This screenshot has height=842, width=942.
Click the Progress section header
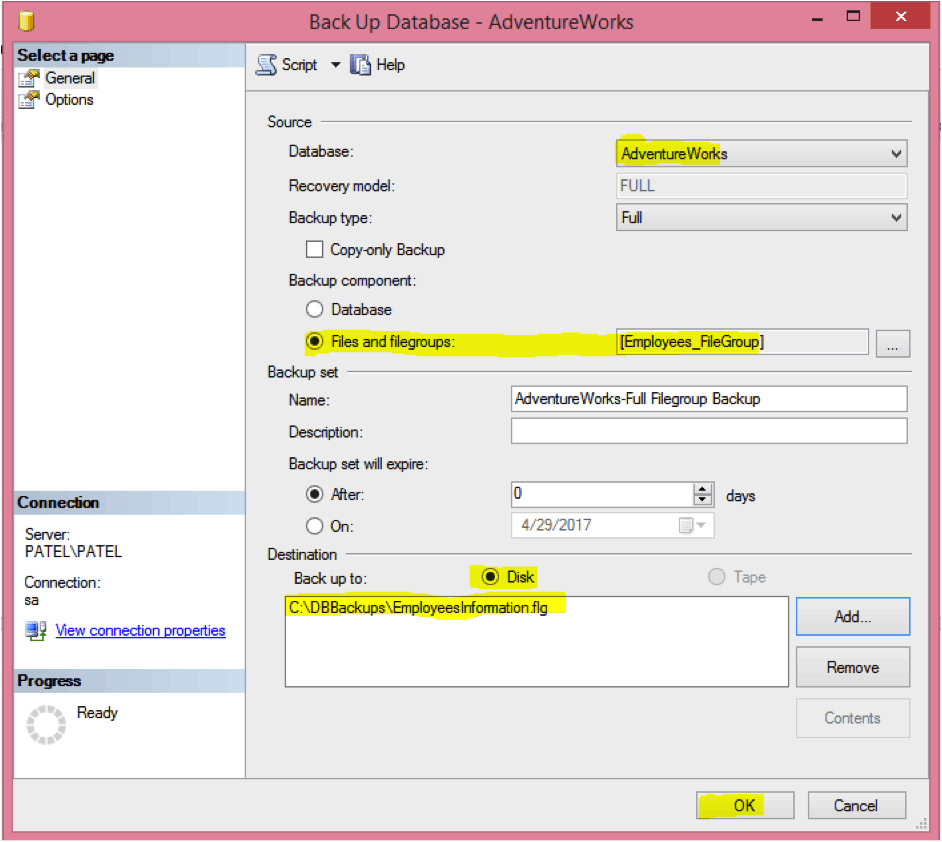(129, 680)
